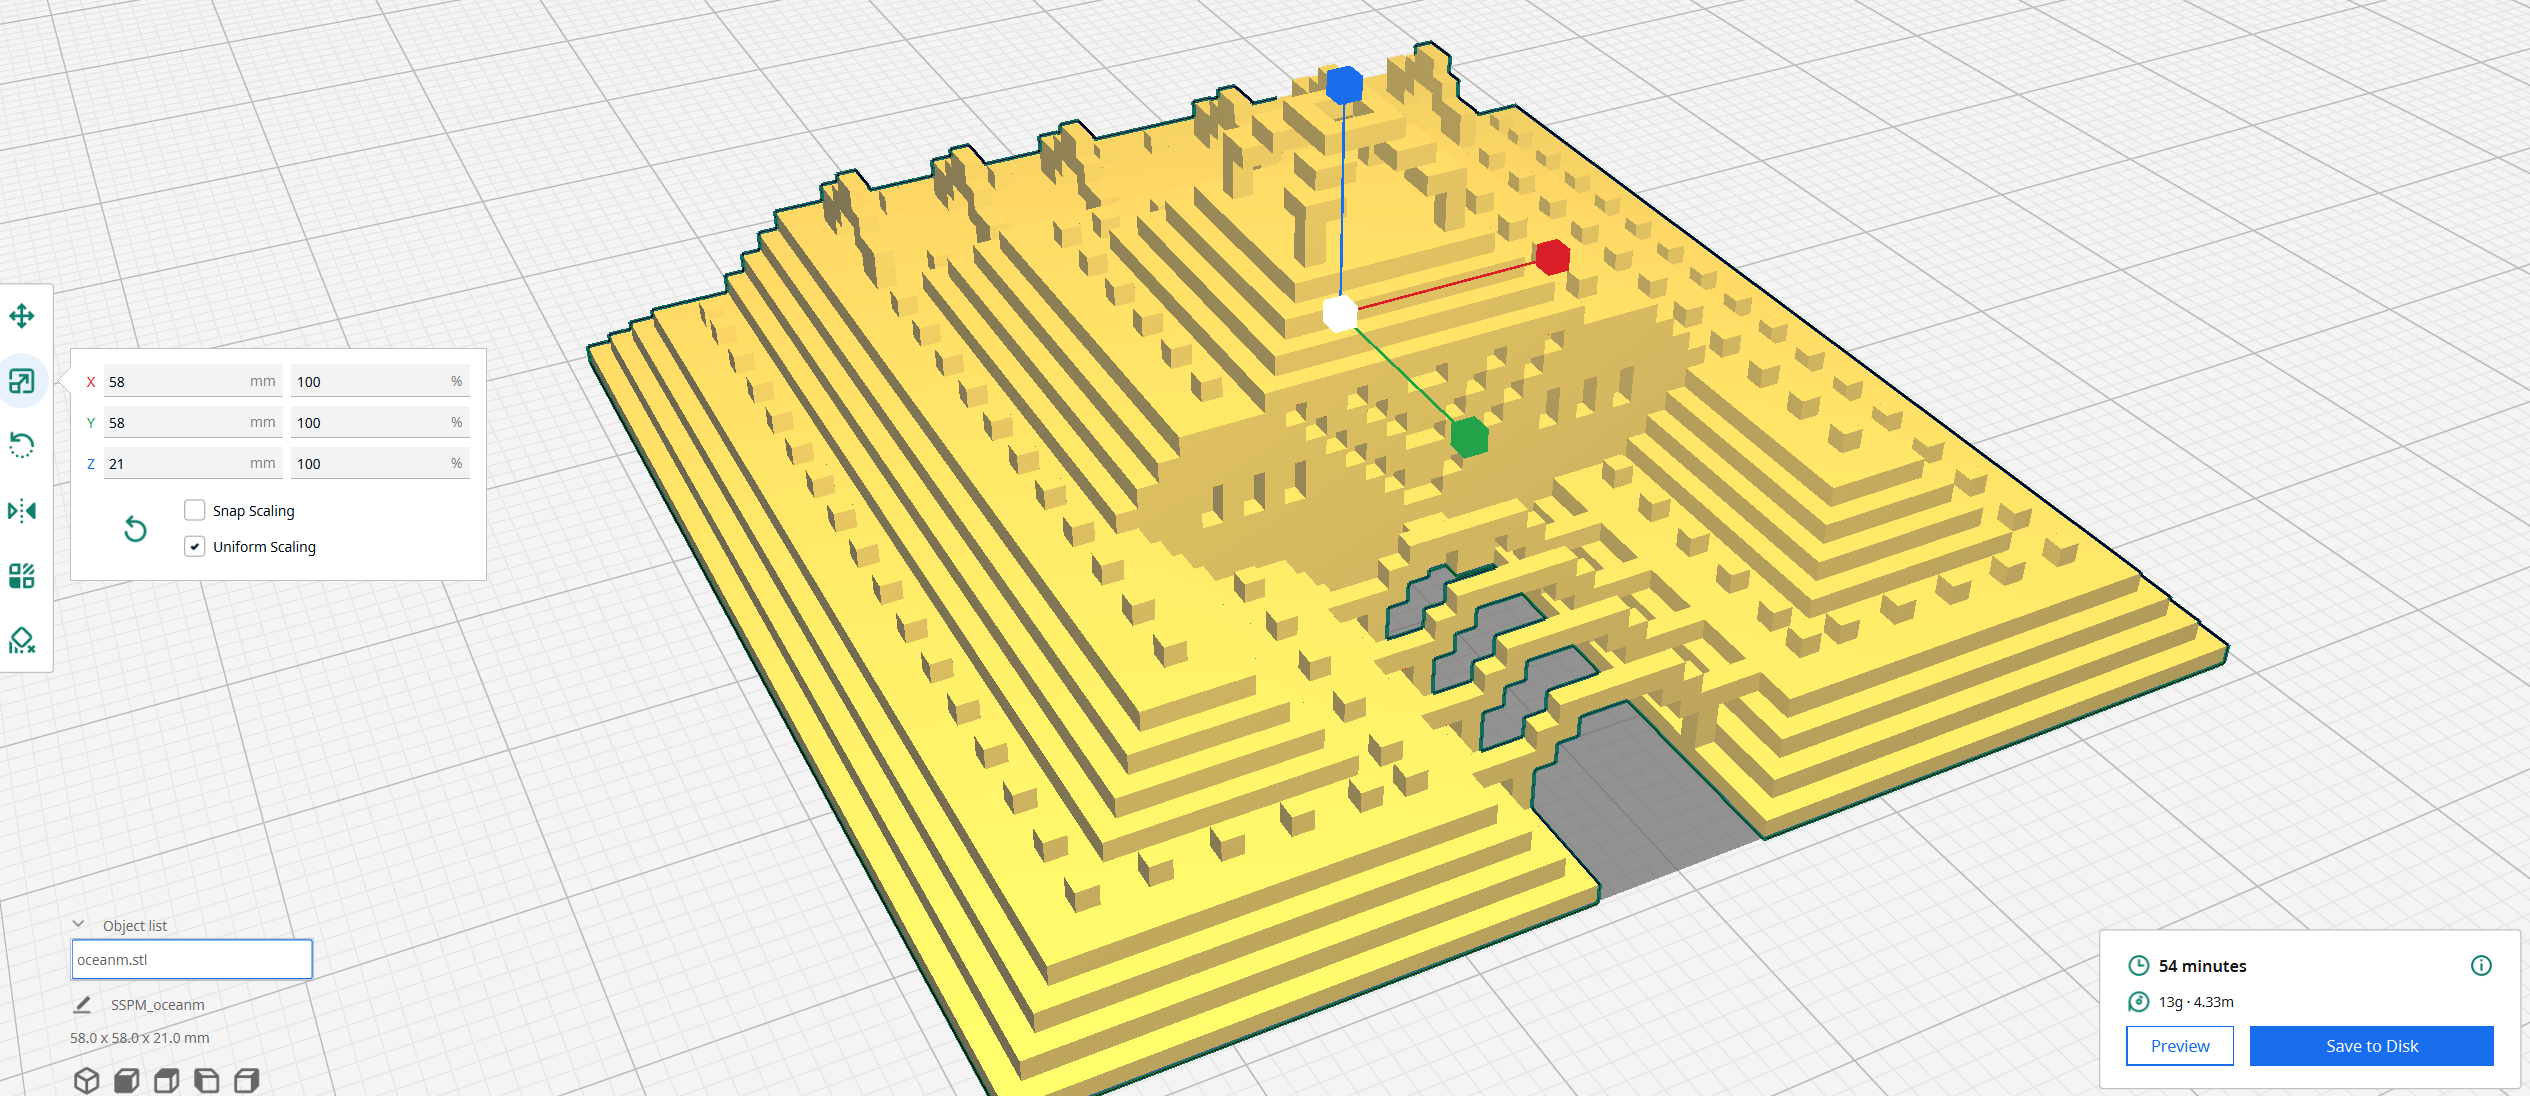Image resolution: width=2530 pixels, height=1096 pixels.
Task: Select the Mirror tool
Action: point(22,511)
